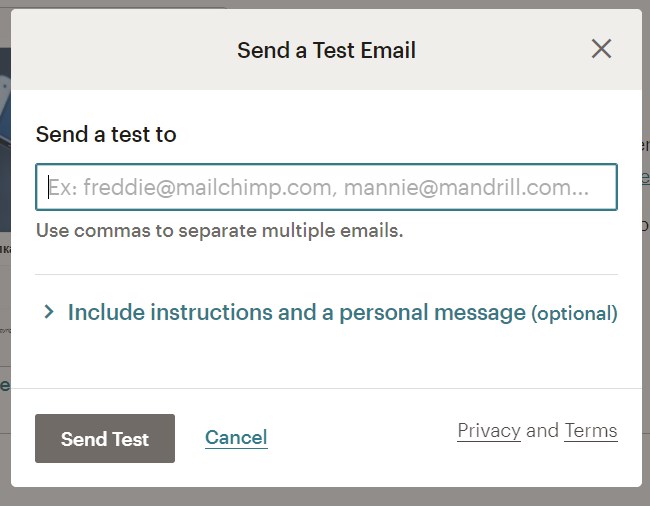The height and width of the screenshot is (506, 650).
Task: Open the Terms link
Action: tap(591, 431)
